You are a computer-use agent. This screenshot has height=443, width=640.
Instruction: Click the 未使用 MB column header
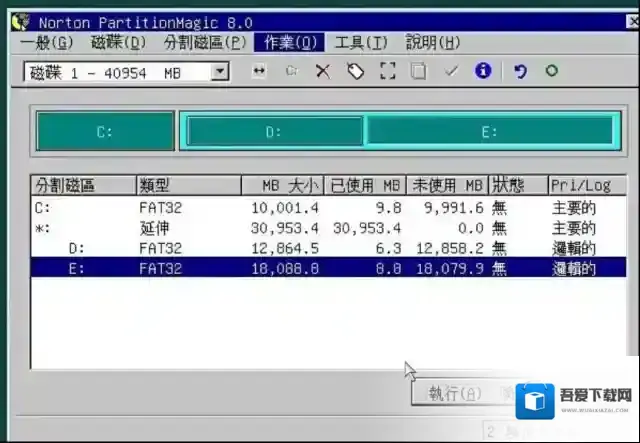pos(447,186)
